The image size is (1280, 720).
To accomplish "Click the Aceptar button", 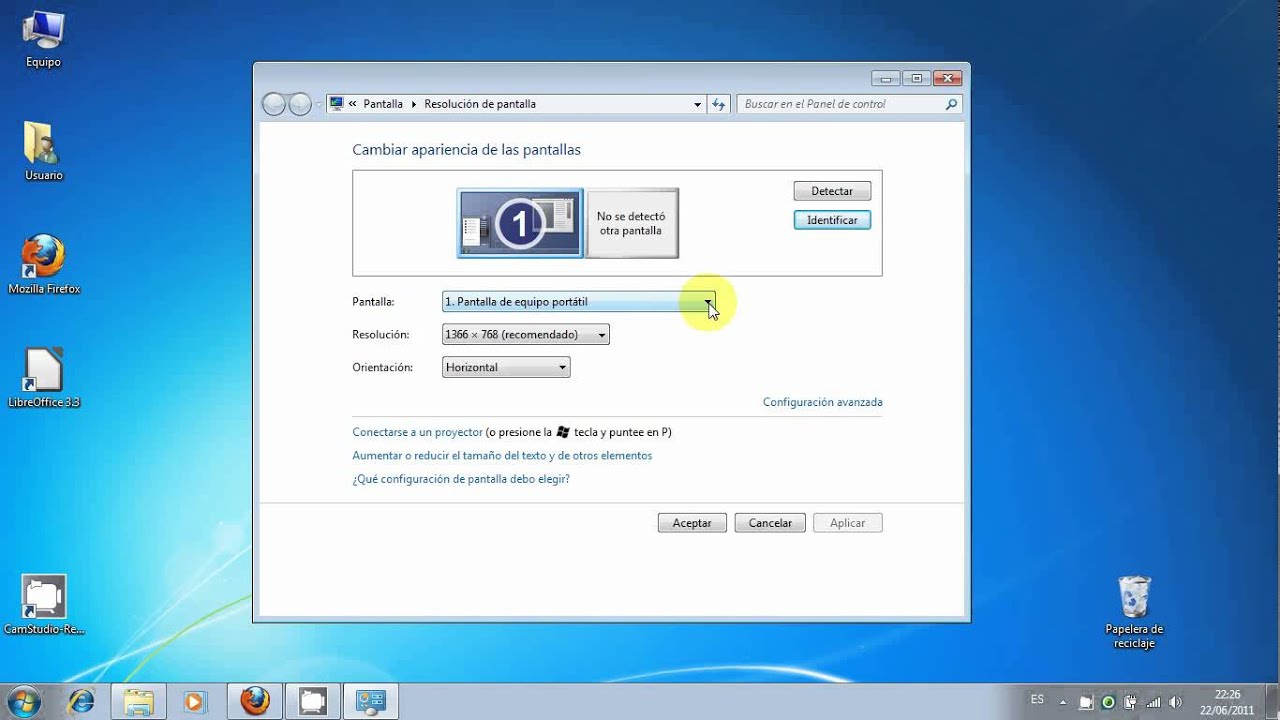I will (x=692, y=523).
